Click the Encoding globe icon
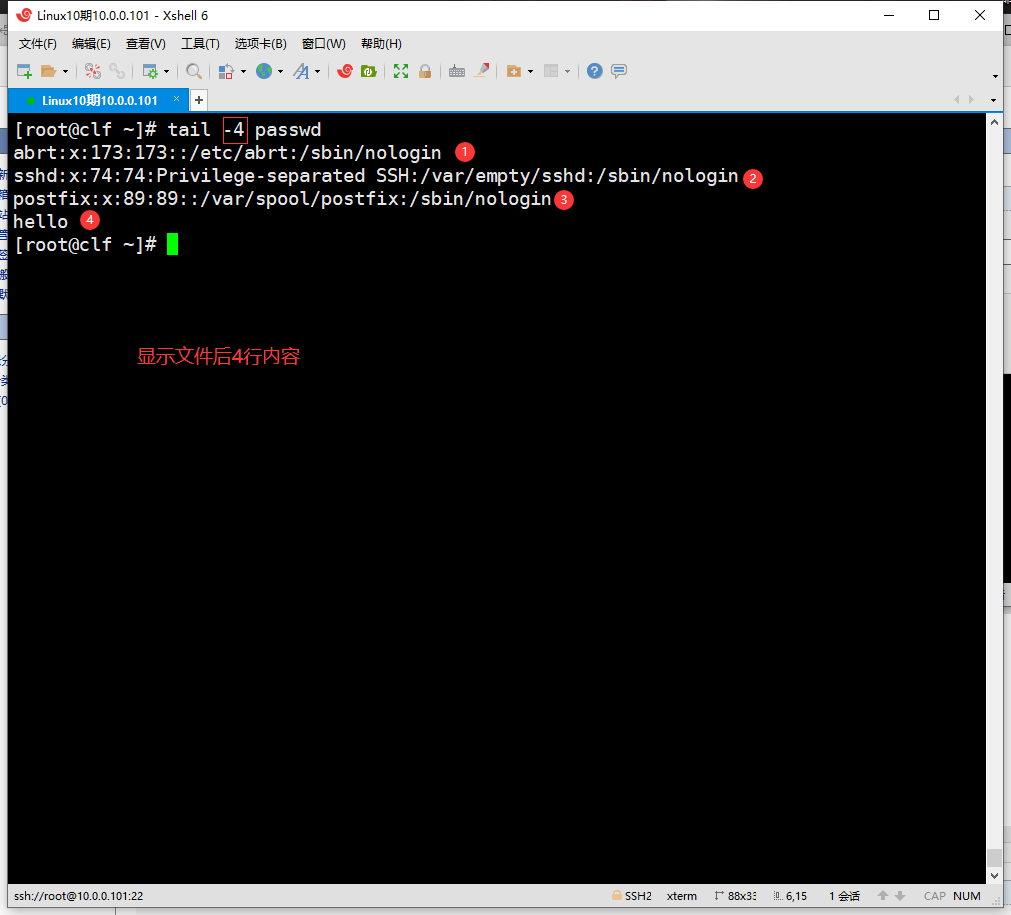 point(264,71)
